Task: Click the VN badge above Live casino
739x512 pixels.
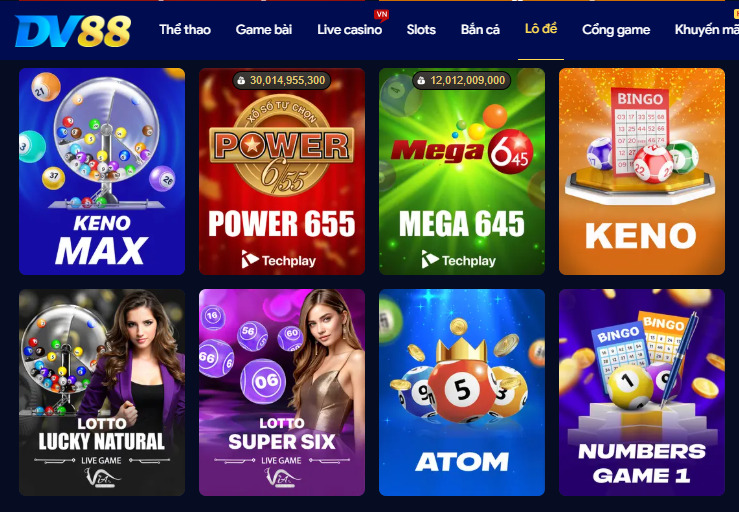Action: tap(381, 15)
